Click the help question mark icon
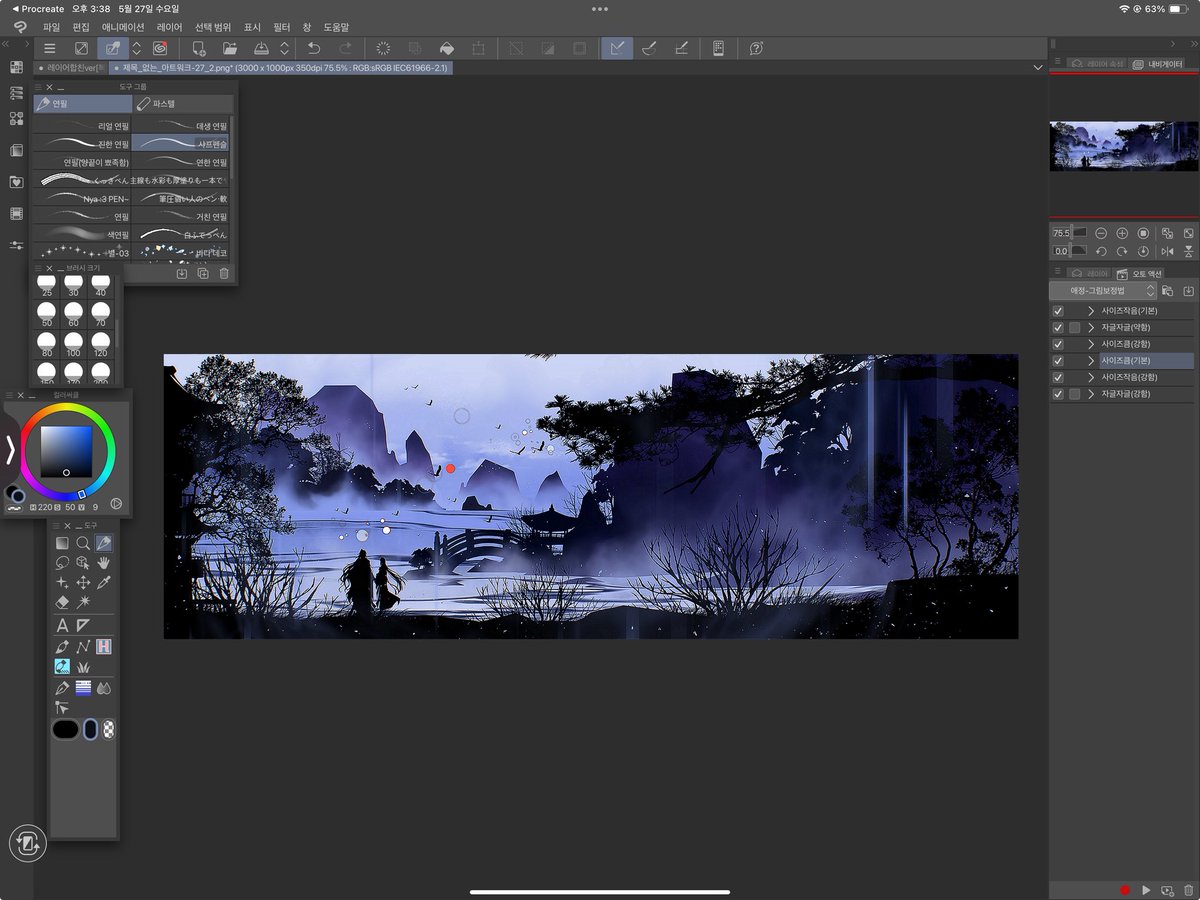This screenshot has width=1200, height=900. point(757,48)
